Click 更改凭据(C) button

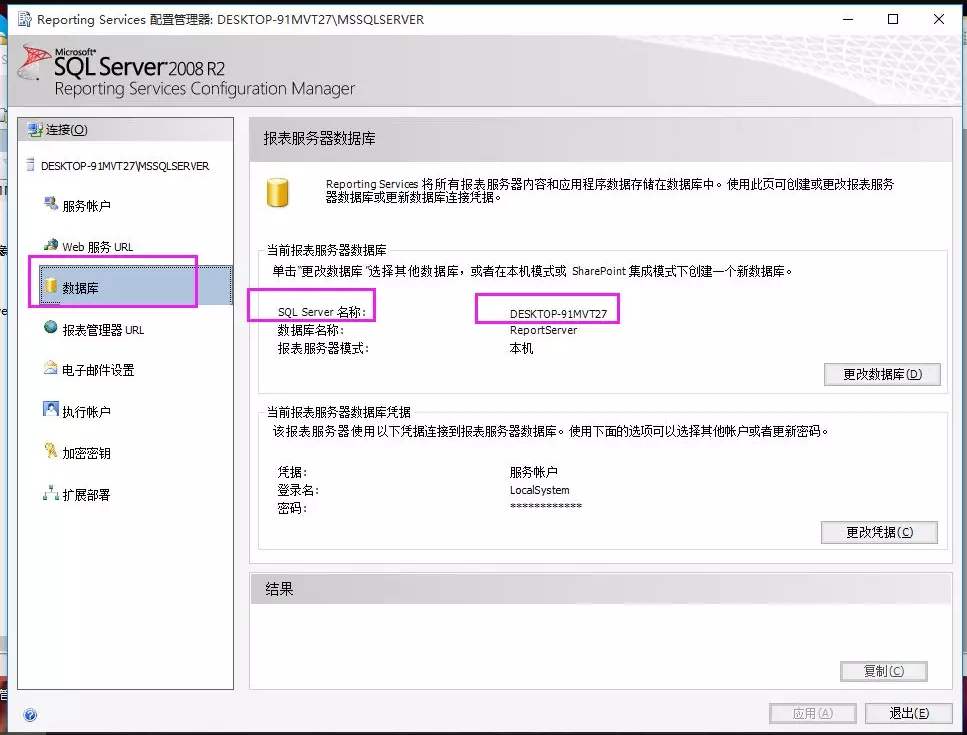[879, 532]
